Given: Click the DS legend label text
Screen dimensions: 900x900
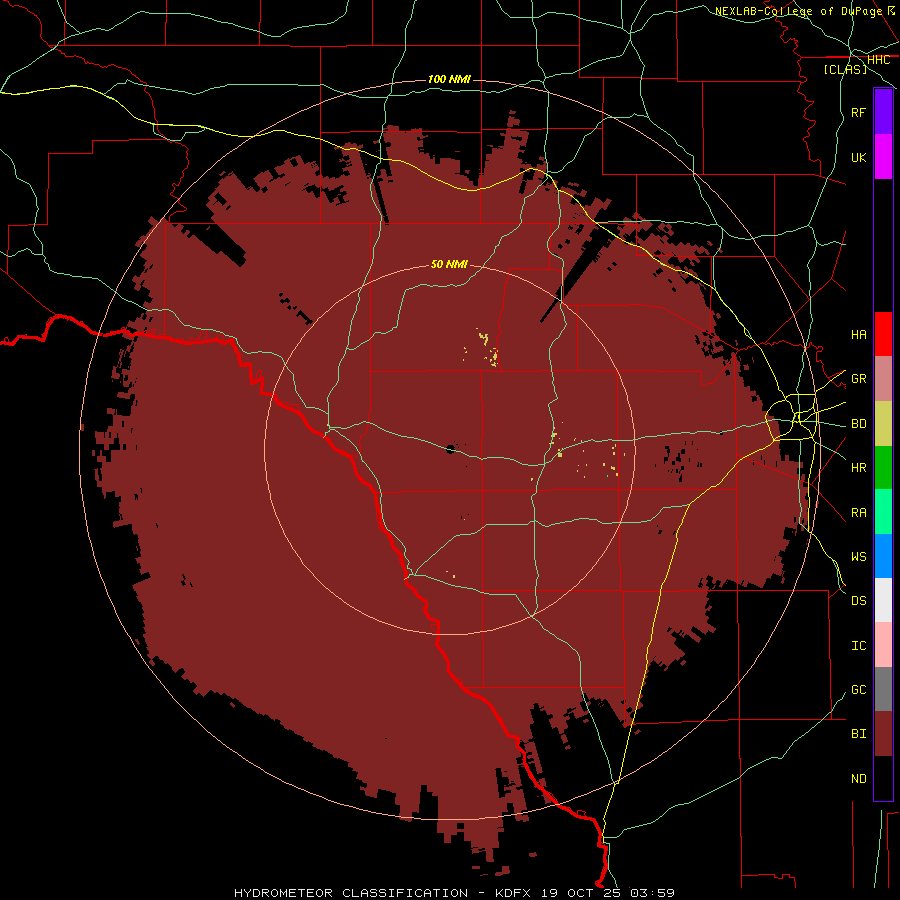Looking at the screenshot, I should point(859,601).
